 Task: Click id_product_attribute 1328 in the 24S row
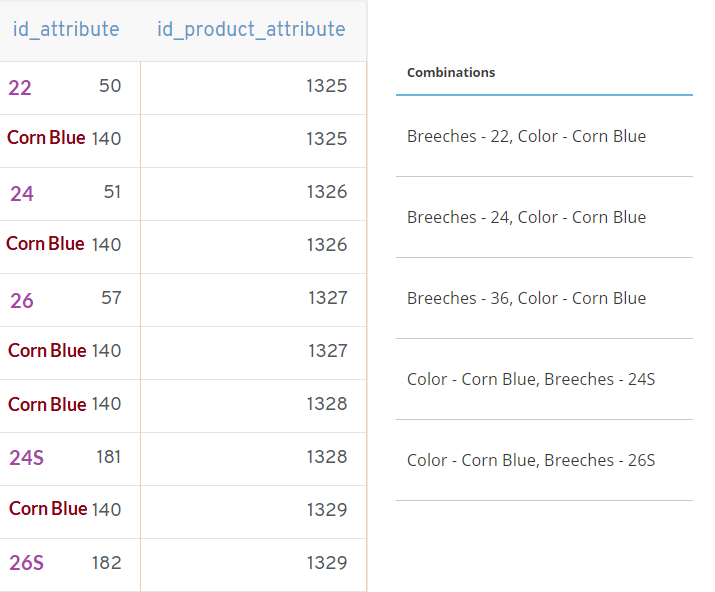coord(326,457)
